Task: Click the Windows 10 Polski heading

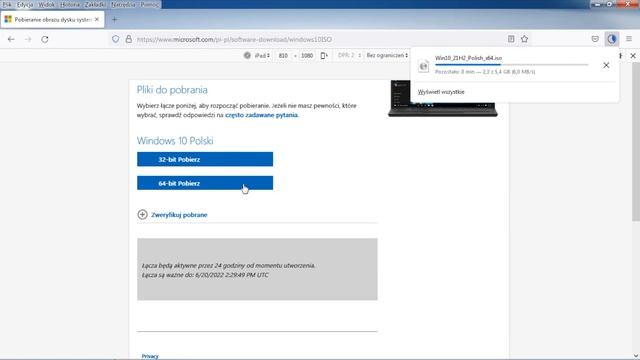Action: click(175, 141)
